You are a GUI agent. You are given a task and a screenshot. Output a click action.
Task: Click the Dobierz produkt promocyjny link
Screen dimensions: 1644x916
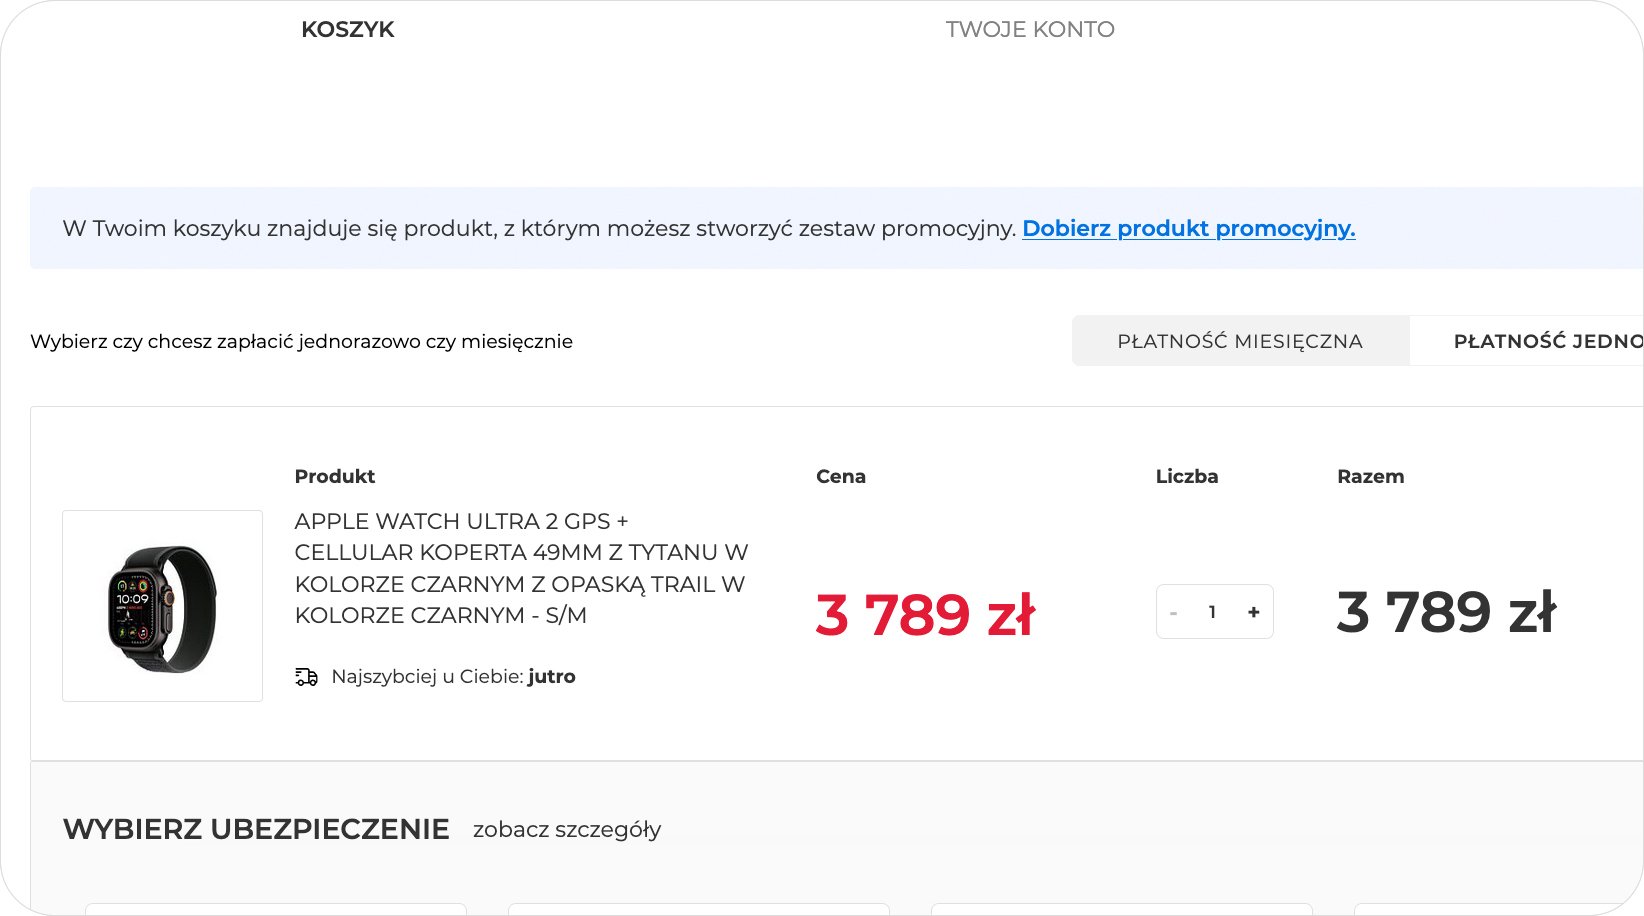click(1188, 229)
